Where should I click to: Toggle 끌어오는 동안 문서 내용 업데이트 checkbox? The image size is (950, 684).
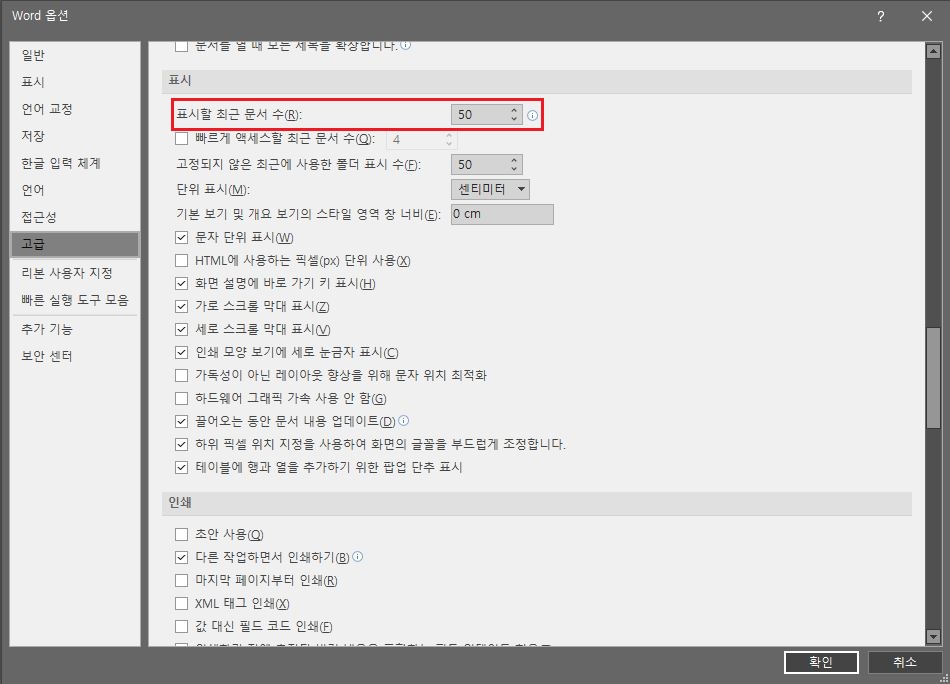coord(181,422)
